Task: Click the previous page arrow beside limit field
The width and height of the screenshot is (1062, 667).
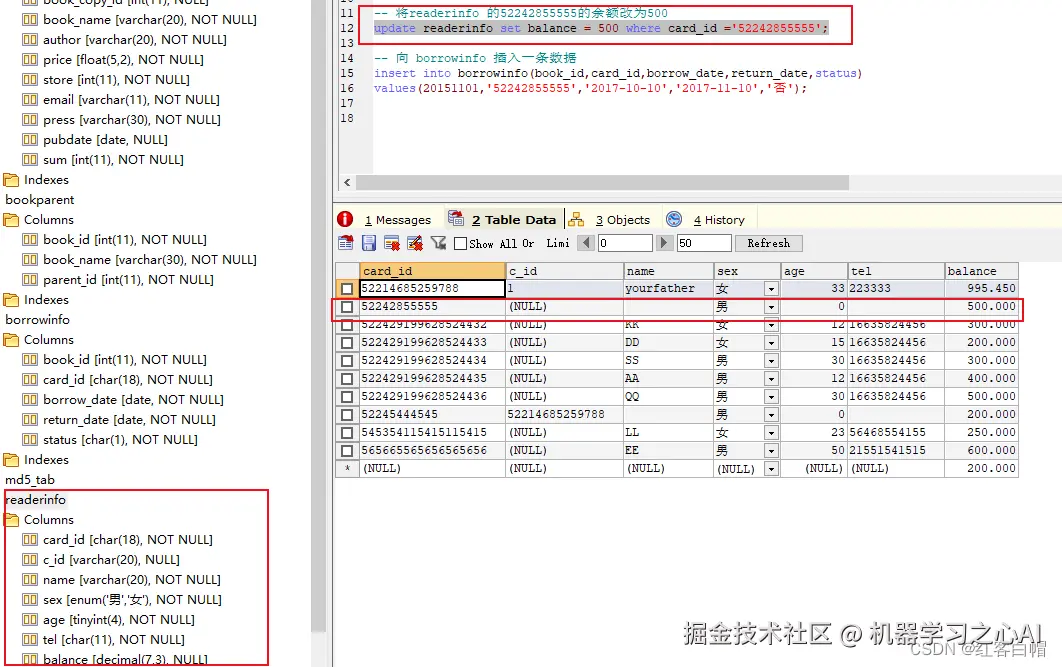Action: point(586,242)
